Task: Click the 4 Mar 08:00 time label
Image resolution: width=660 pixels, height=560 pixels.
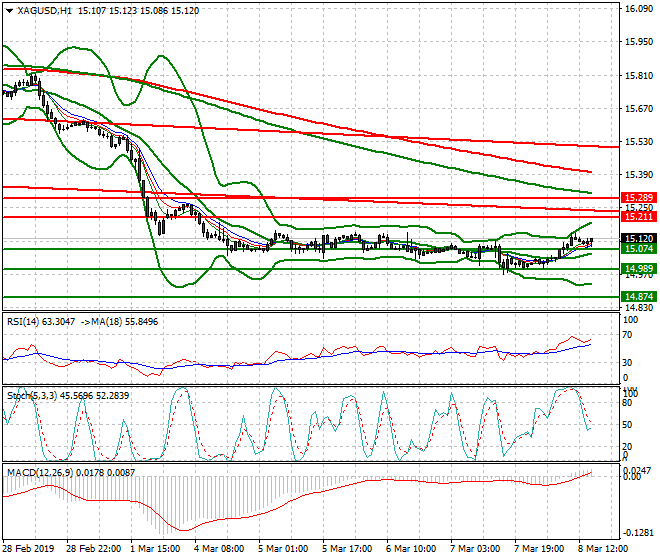Action: click(x=219, y=551)
